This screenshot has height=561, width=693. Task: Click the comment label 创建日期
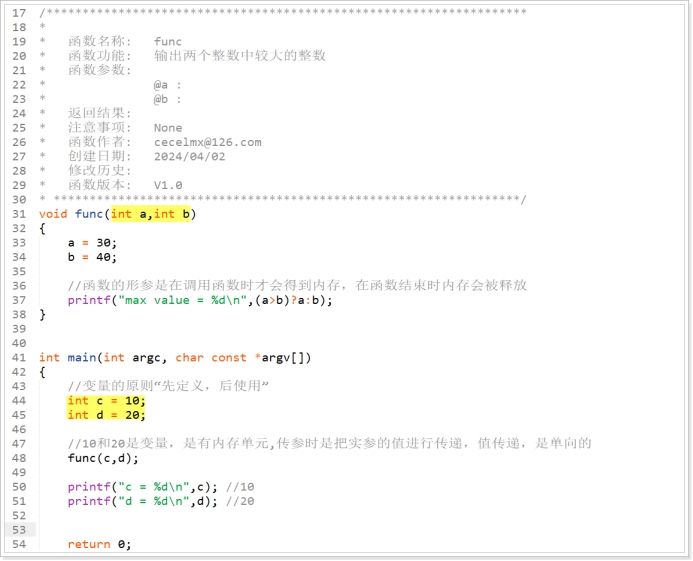pos(99,156)
